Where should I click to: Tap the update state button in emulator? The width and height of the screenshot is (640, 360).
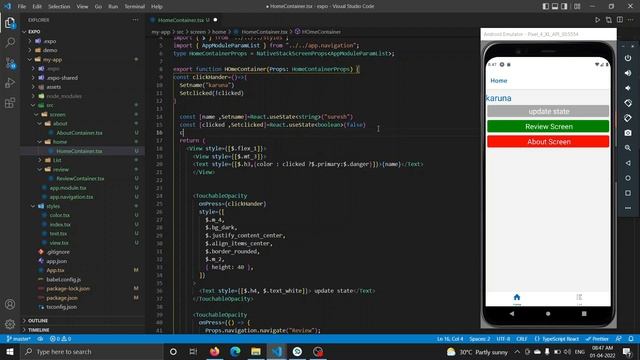tap(548, 111)
